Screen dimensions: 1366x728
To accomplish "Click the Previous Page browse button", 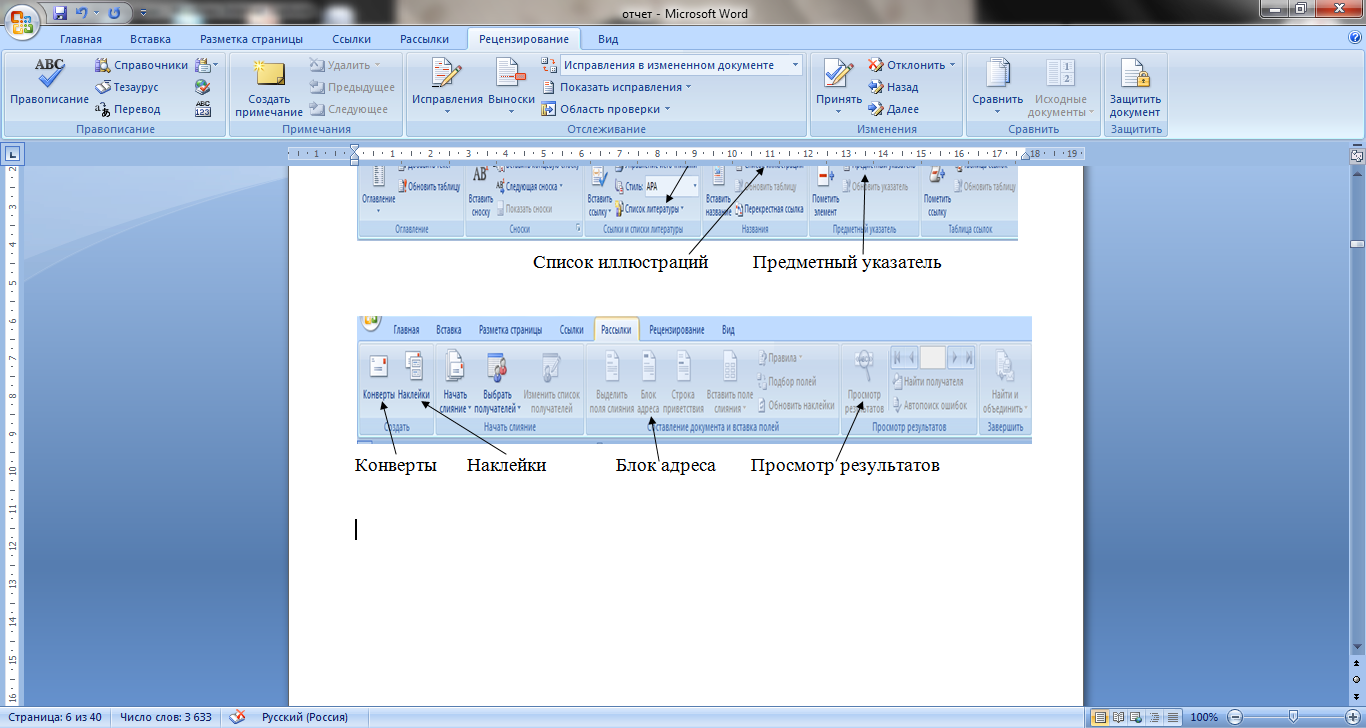I will tap(1357, 663).
